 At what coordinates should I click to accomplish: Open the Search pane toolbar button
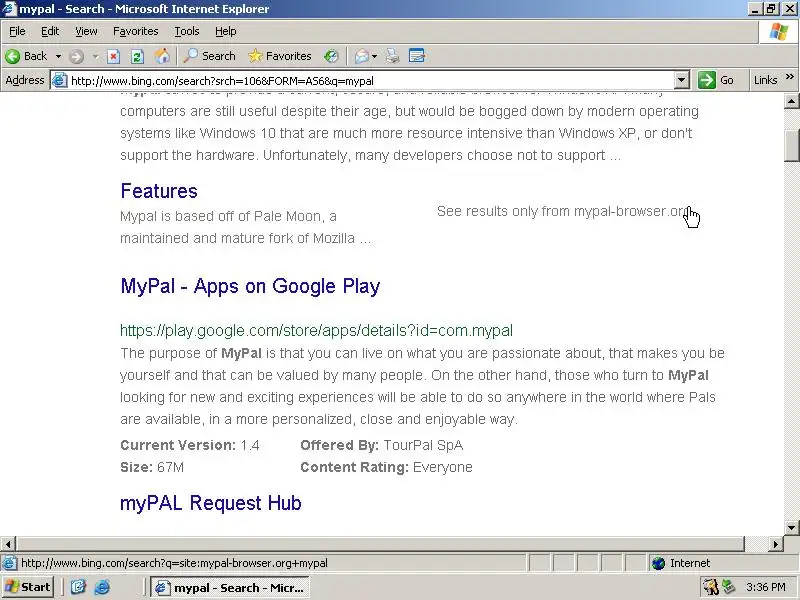point(210,56)
